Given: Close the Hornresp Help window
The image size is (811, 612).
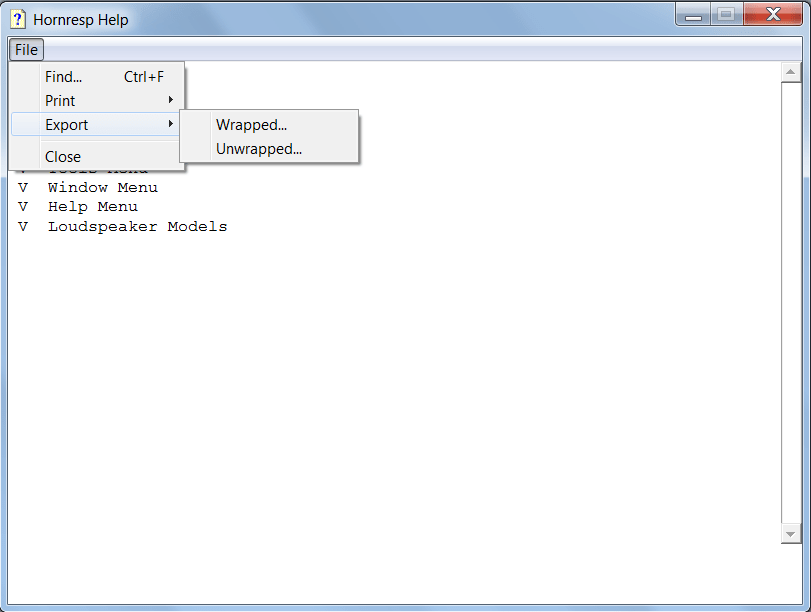Looking at the screenshot, I should tap(773, 14).
